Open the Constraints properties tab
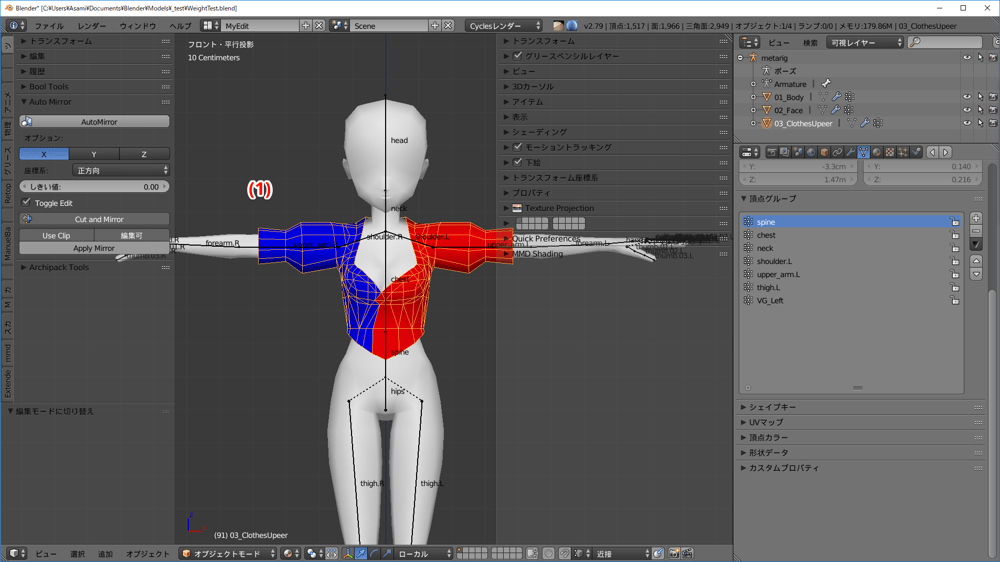 837,152
